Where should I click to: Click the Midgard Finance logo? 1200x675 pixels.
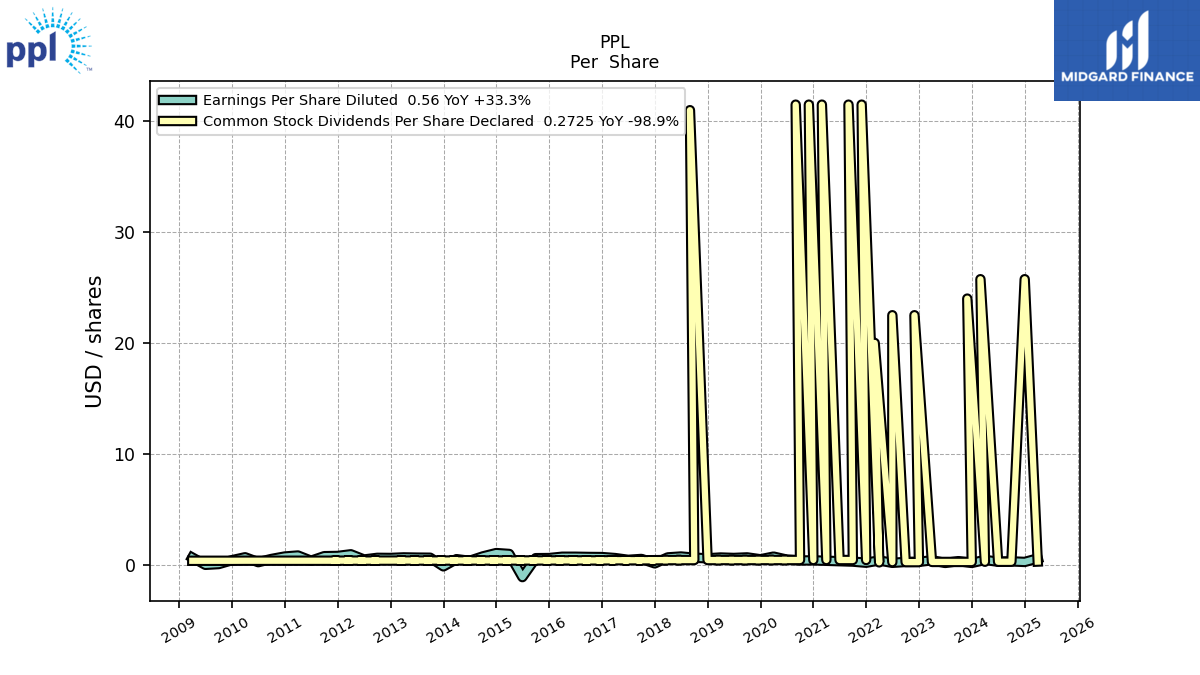[1127, 49]
